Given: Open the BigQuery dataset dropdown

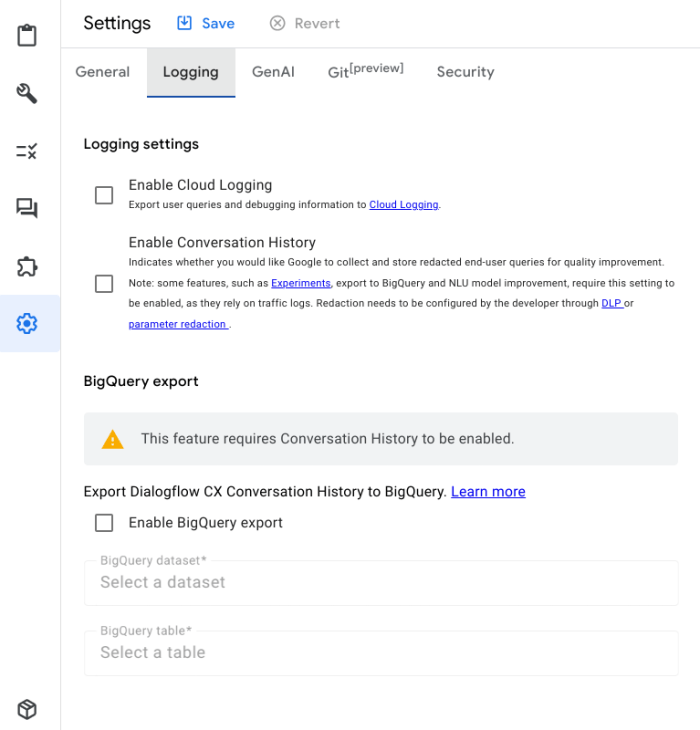Looking at the screenshot, I should (381, 582).
